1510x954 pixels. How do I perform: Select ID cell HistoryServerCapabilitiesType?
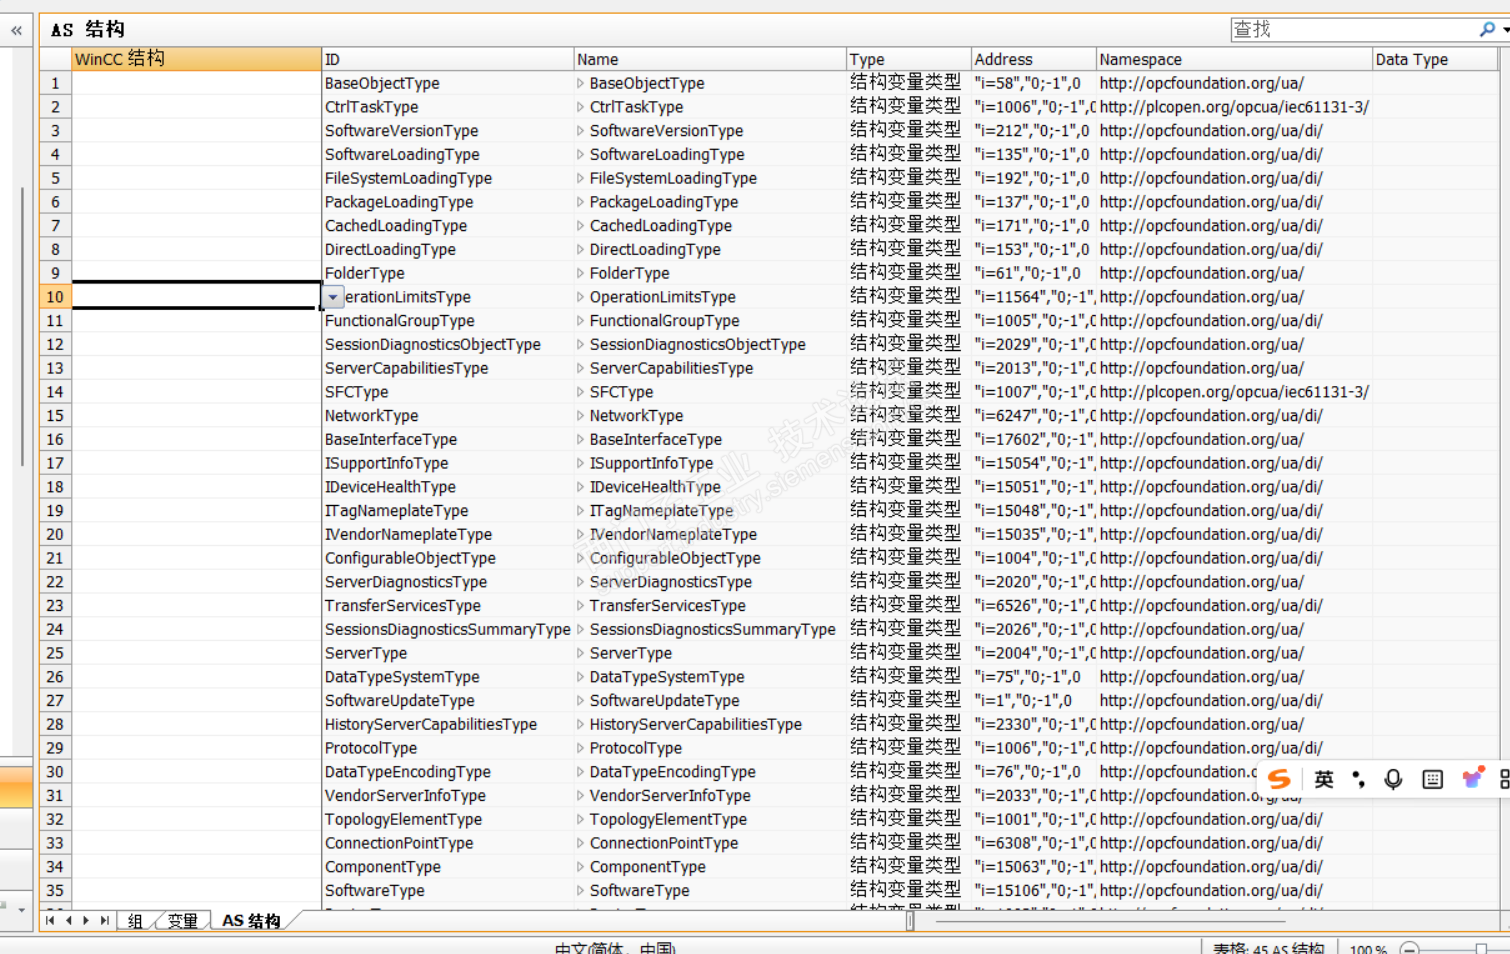[448, 725]
